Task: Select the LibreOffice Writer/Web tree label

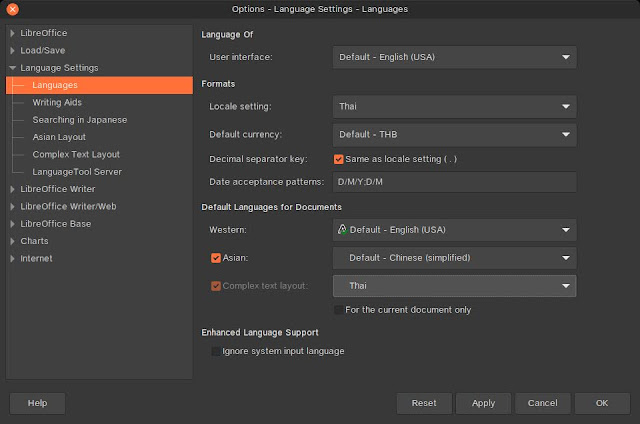Action: [68, 206]
